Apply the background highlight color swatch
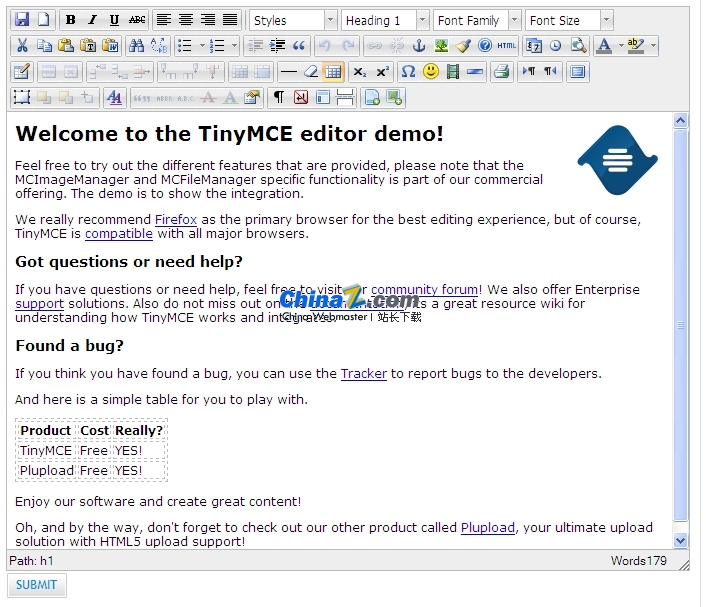Image resolution: width=706 pixels, height=607 pixels. (635, 45)
